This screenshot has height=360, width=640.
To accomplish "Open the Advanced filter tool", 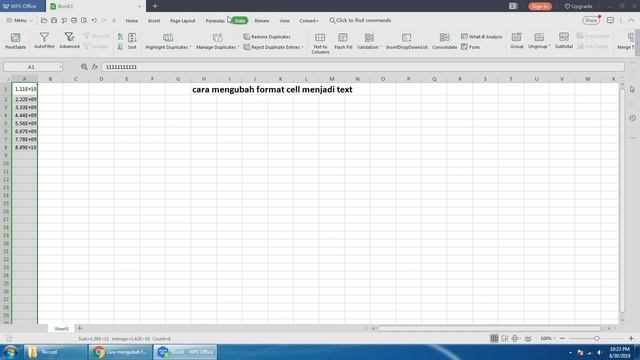I will (x=69, y=41).
